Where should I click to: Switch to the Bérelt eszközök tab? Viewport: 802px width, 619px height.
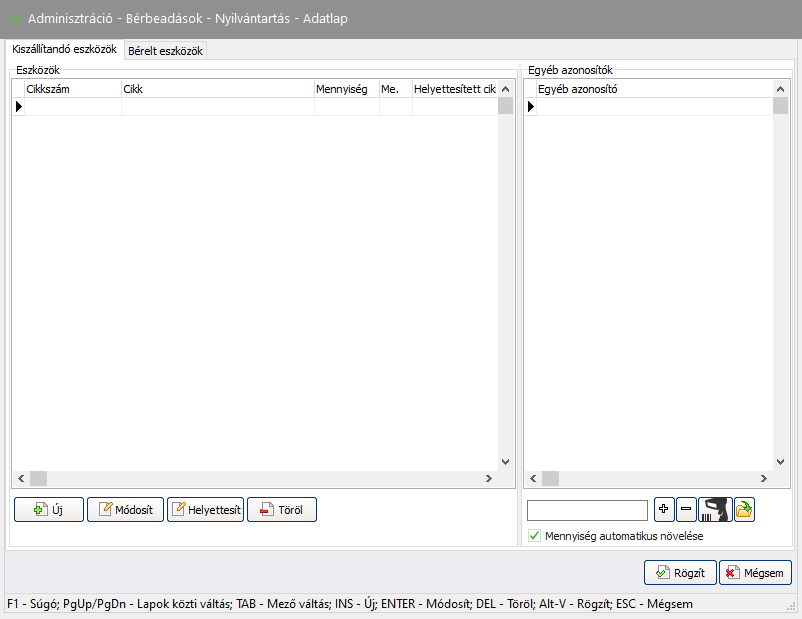(165, 51)
